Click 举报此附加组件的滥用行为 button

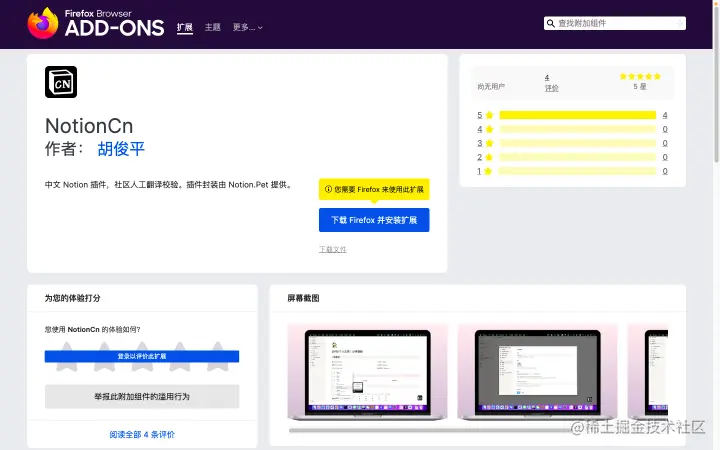[142, 396]
